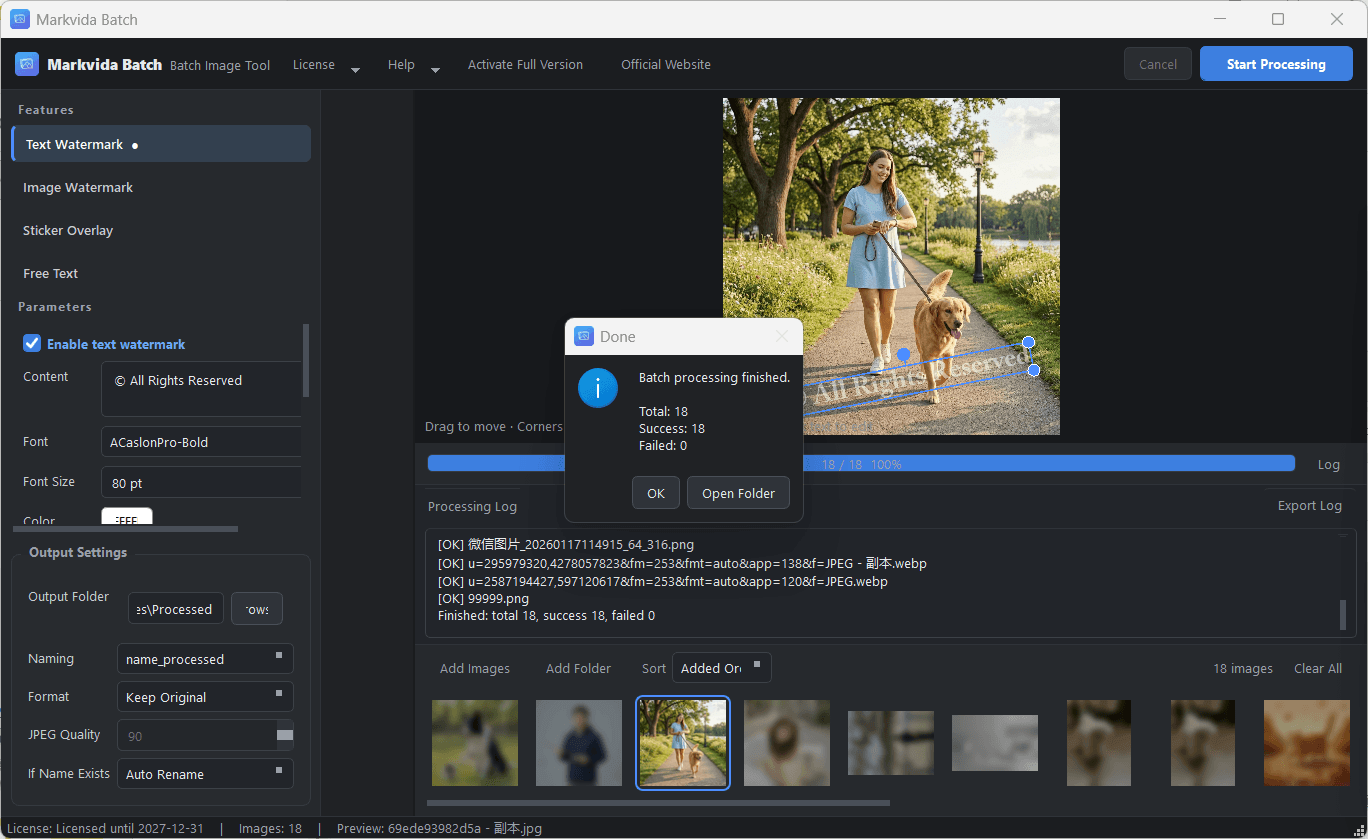Click Clear All button
The image size is (1368, 839).
tap(1318, 668)
